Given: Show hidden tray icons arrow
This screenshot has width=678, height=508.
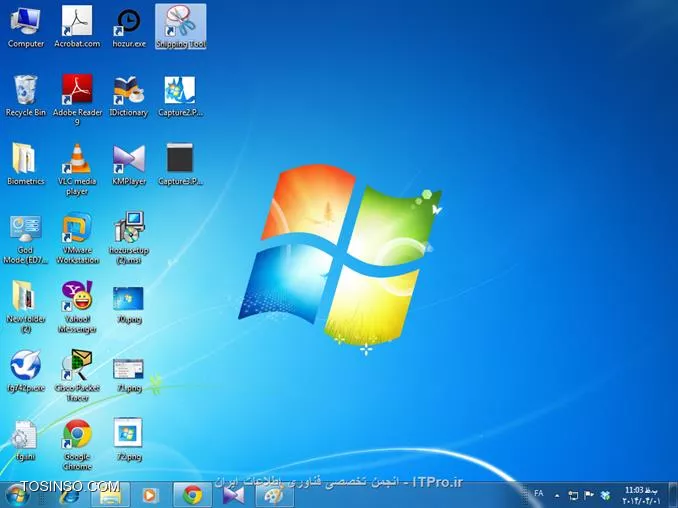Looking at the screenshot, I should click(557, 495).
